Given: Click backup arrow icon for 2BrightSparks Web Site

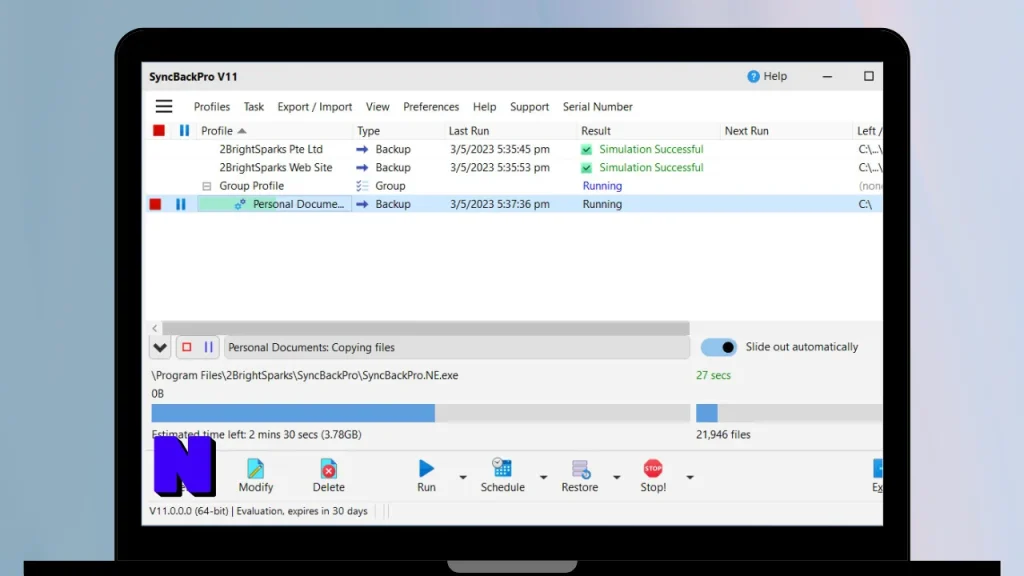Looking at the screenshot, I should coord(362,168).
